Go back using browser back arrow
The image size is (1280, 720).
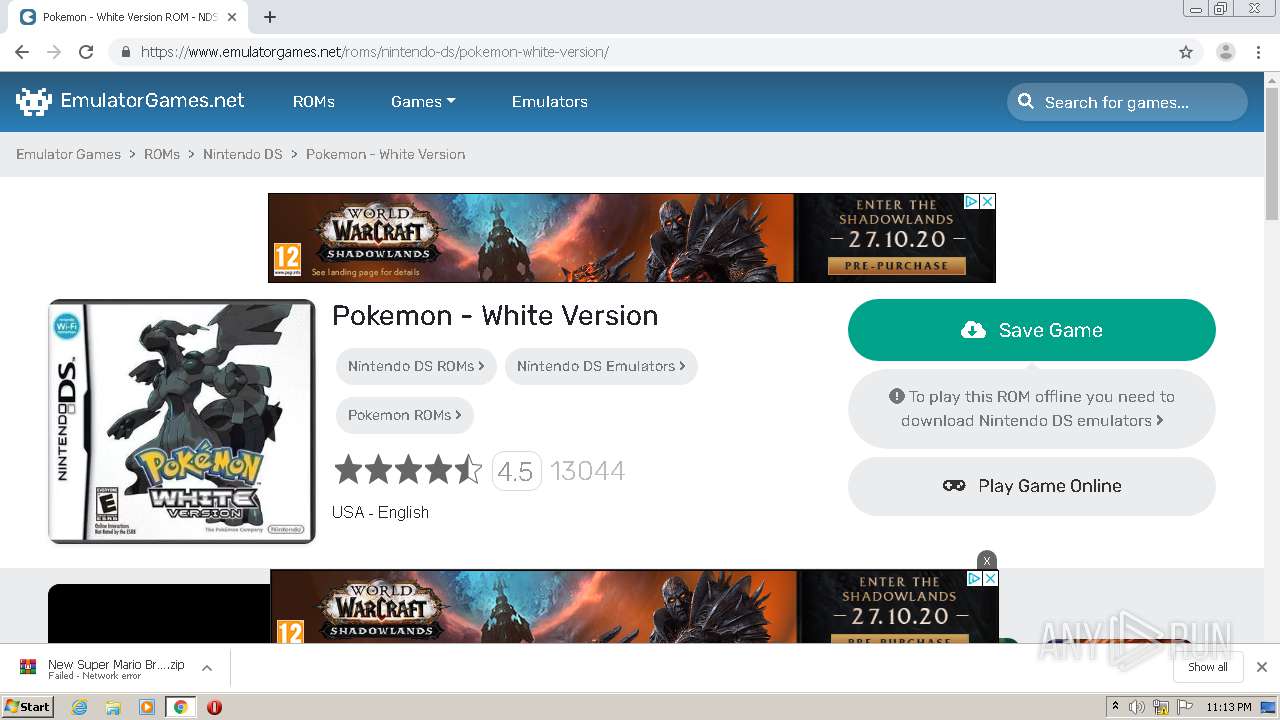click(22, 52)
